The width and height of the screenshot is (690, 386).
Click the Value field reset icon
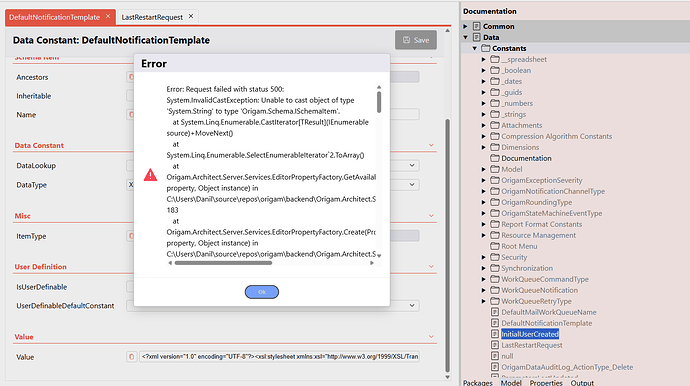(131, 357)
